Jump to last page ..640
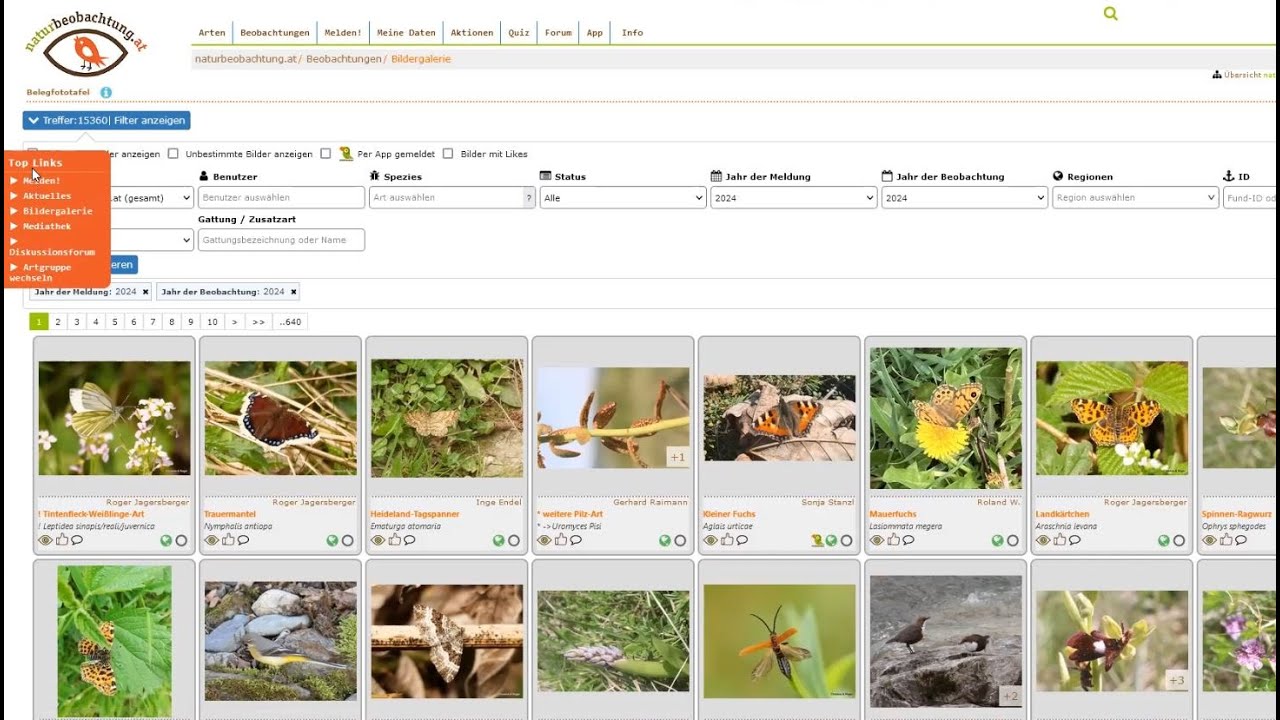 (290, 322)
